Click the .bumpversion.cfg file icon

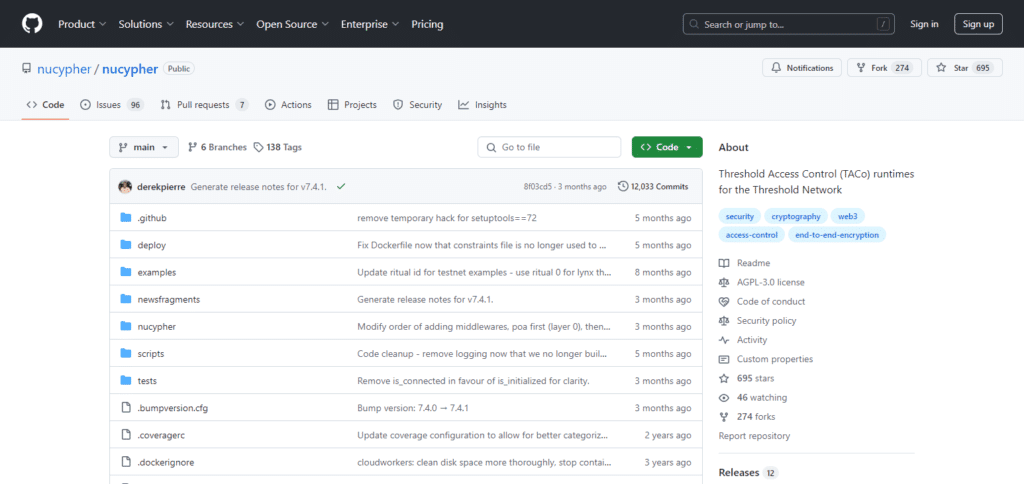126,408
